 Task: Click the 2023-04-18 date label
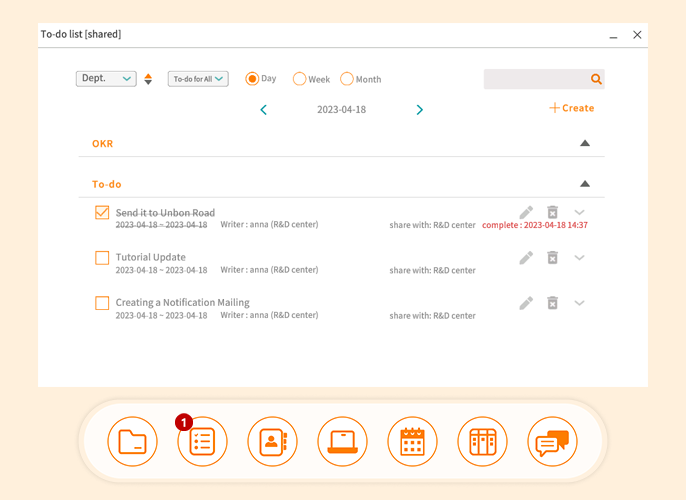point(342,110)
